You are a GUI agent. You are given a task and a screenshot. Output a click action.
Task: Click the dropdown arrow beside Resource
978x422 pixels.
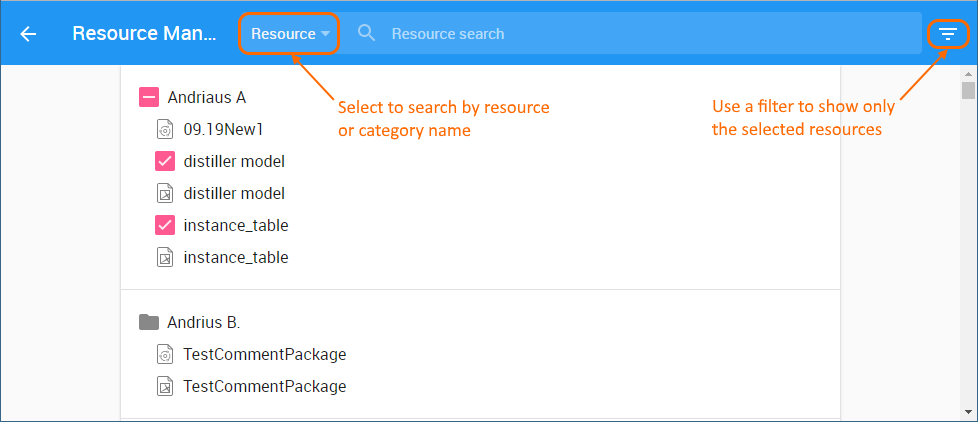click(x=326, y=34)
